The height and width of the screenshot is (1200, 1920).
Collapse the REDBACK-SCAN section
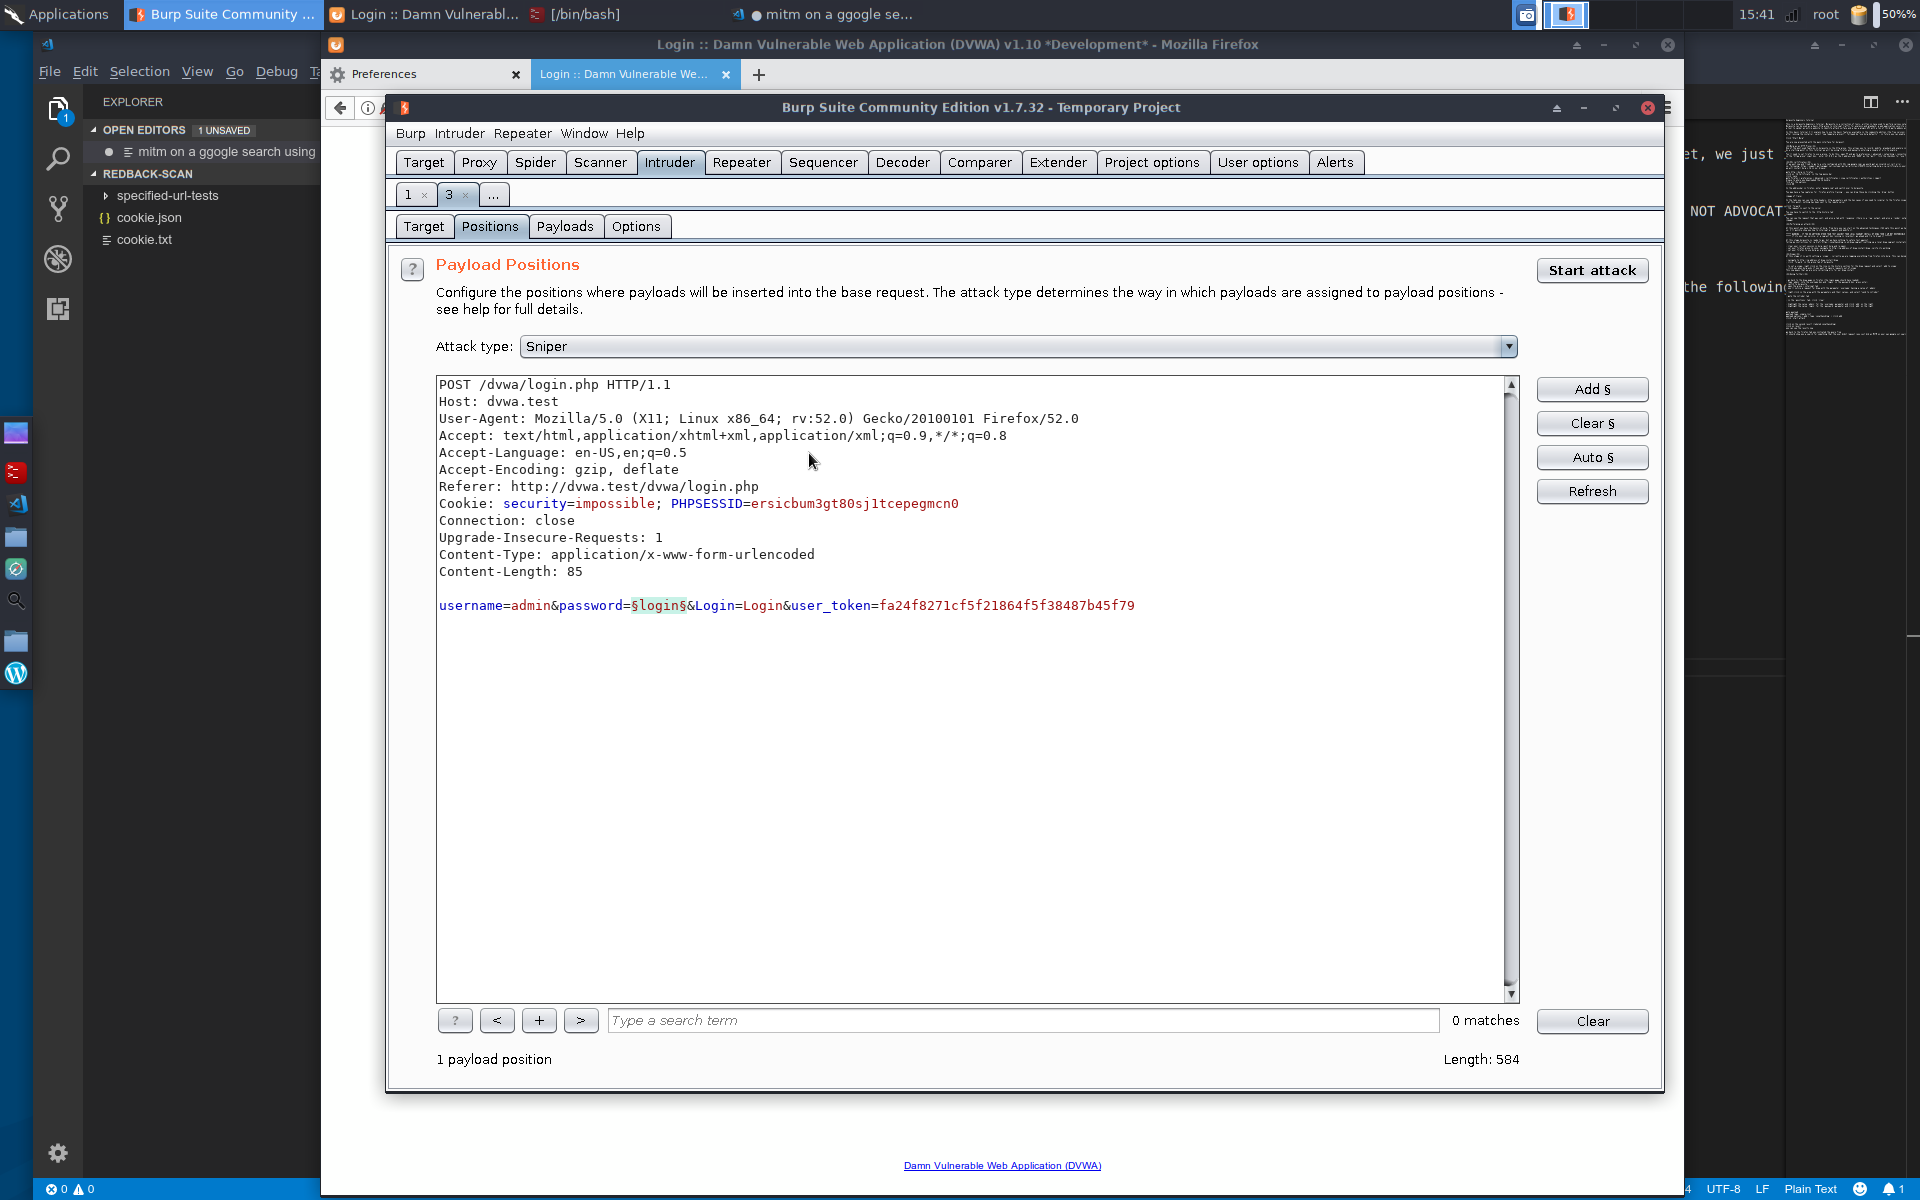tap(94, 174)
